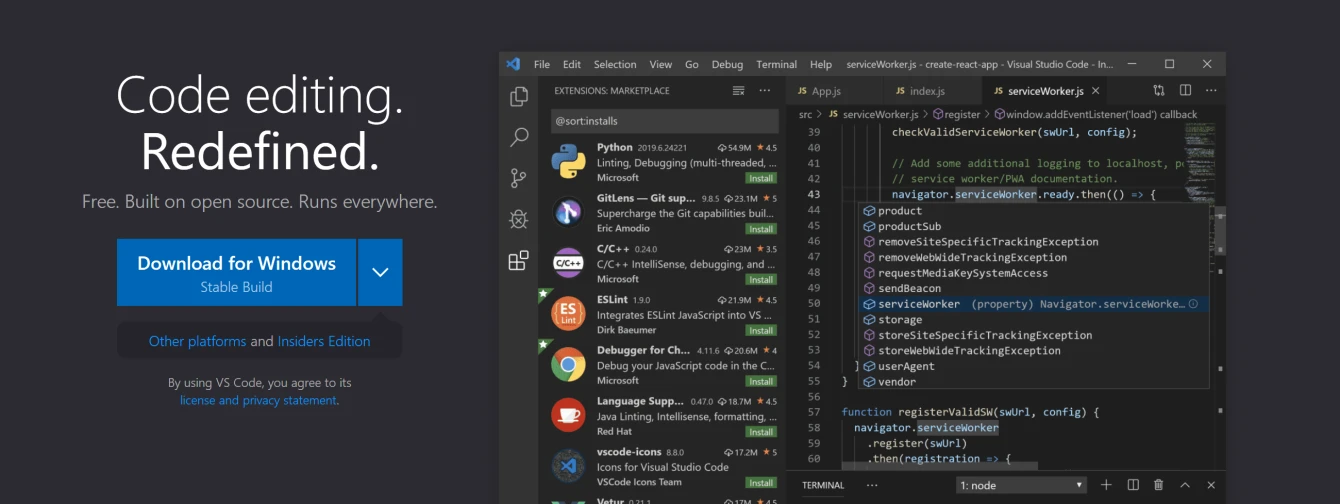Viewport: 1340px width, 504px height.
Task: Open editor more actions ellipsis
Action: [1211, 91]
